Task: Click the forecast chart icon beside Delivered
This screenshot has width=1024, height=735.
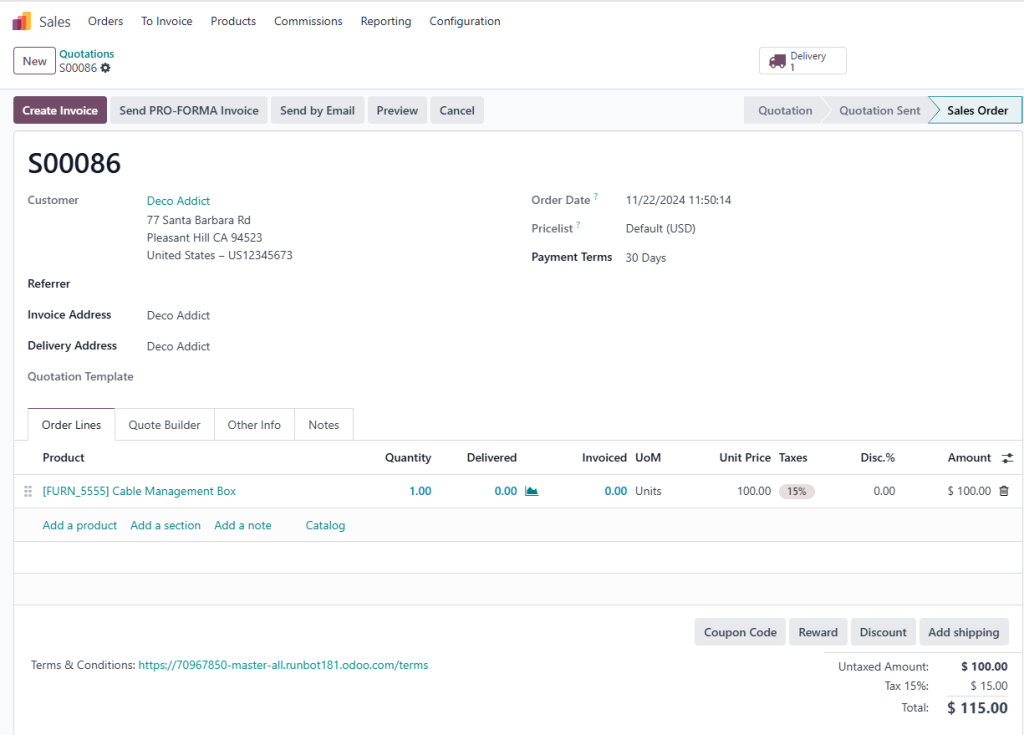Action: pos(532,491)
